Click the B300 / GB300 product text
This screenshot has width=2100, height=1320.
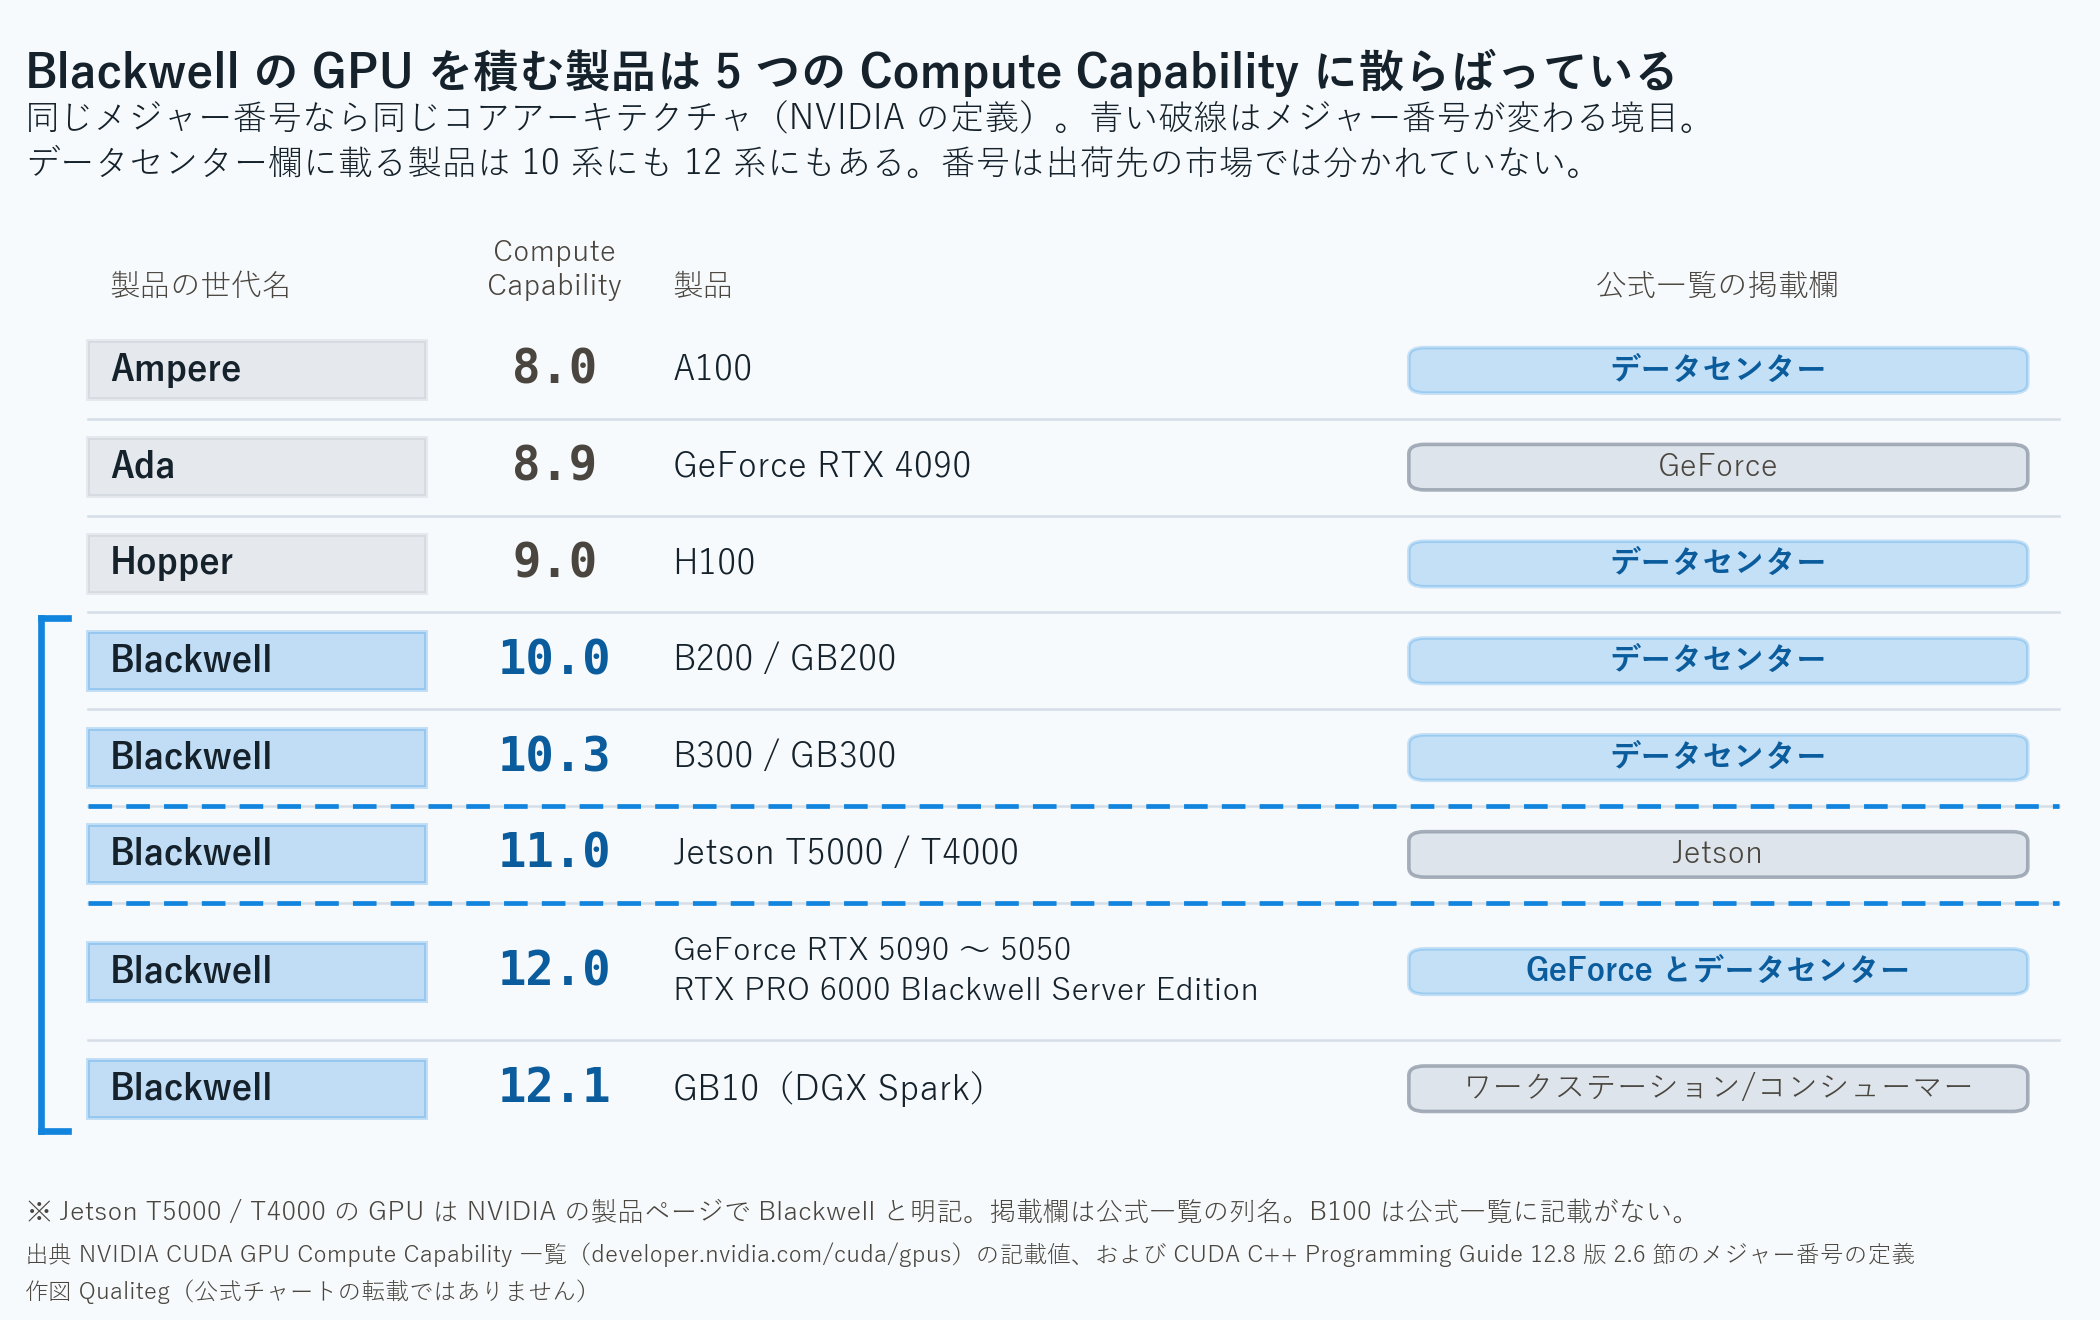(785, 755)
